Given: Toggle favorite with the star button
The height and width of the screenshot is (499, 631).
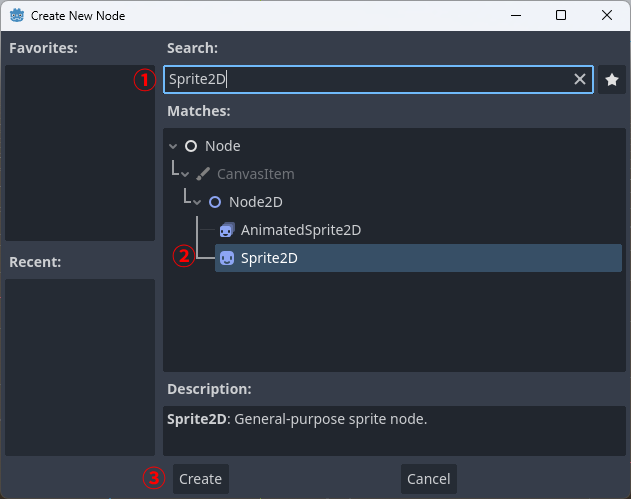Looking at the screenshot, I should 612,80.
